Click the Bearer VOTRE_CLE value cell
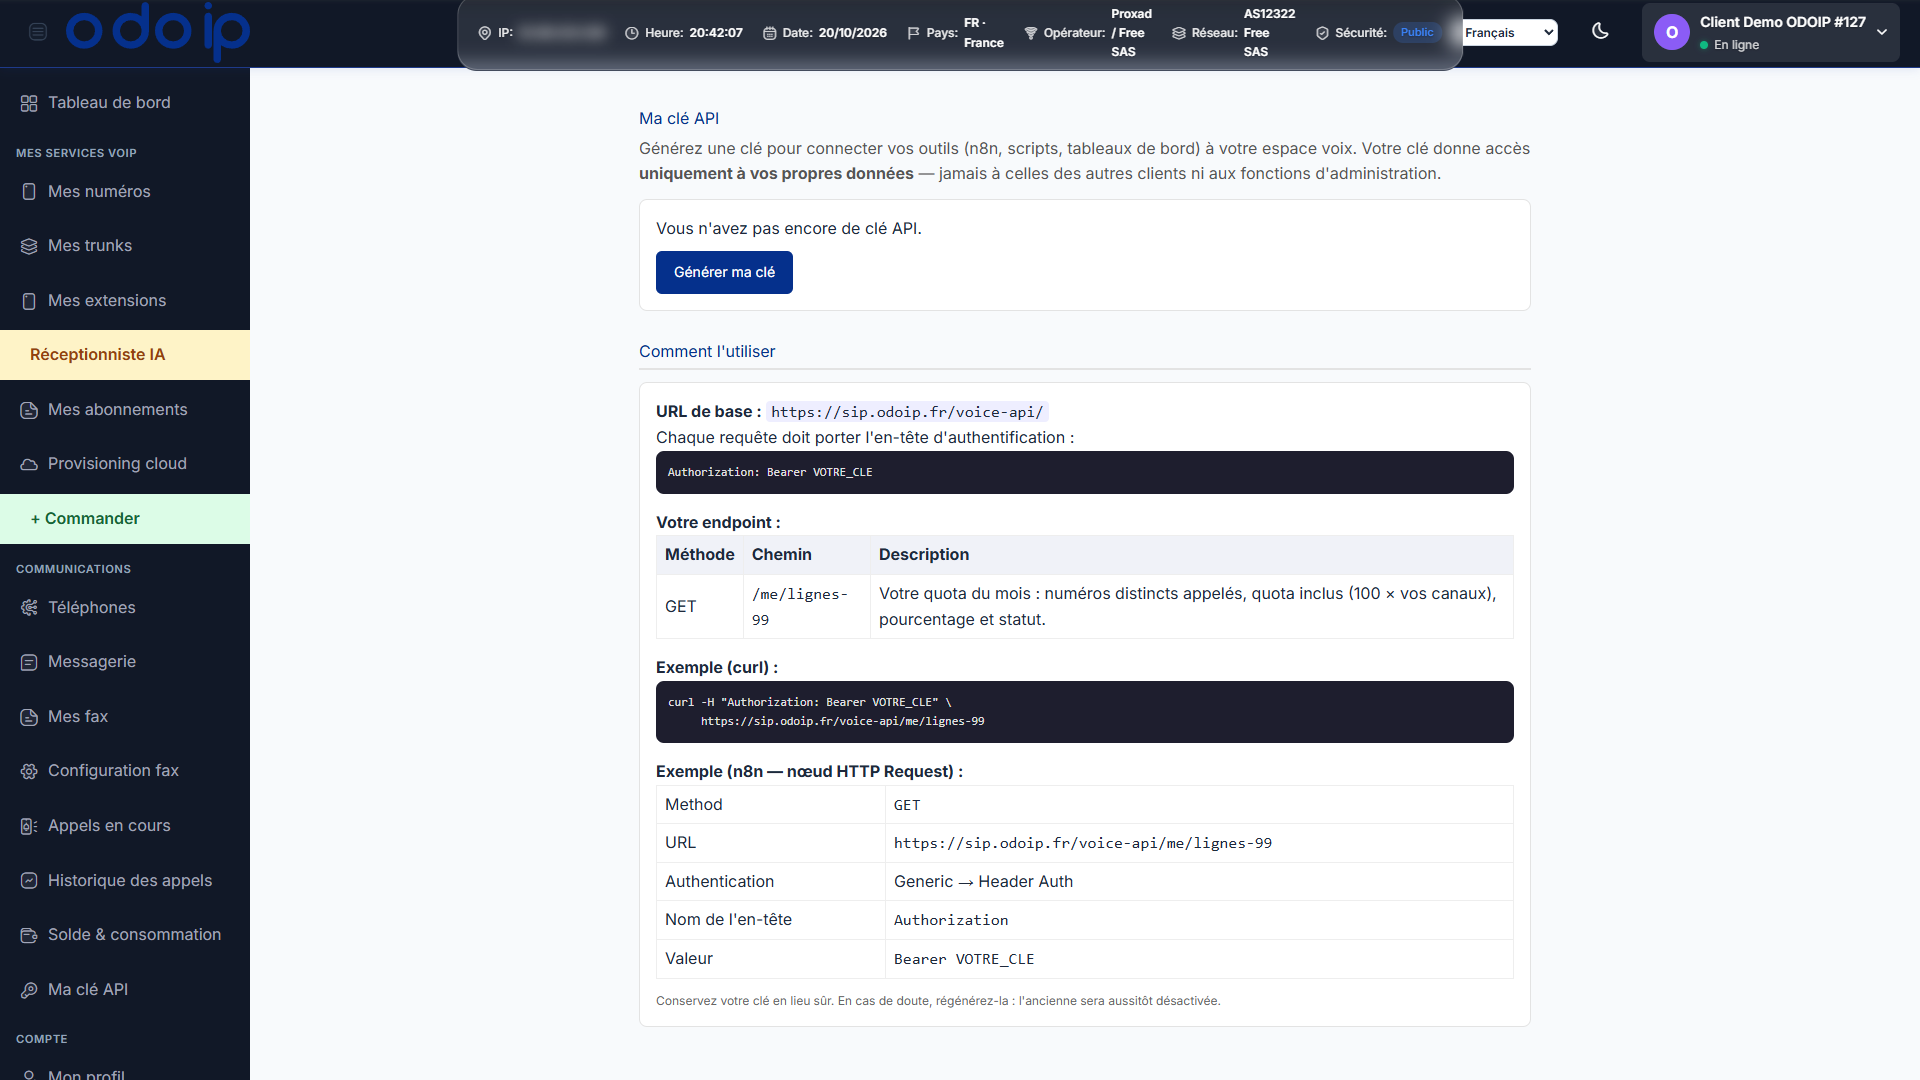Viewport: 1920px width, 1080px height. [1199, 959]
